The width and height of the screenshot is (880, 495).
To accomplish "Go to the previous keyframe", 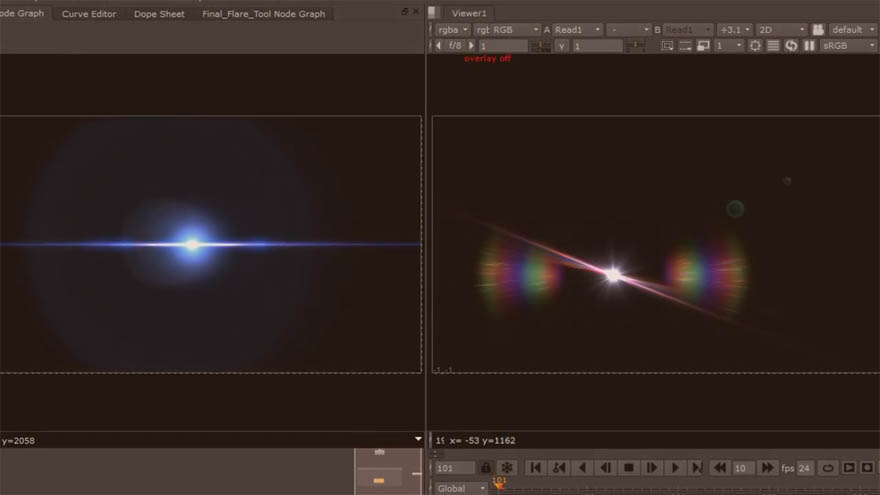I will click(x=559, y=468).
